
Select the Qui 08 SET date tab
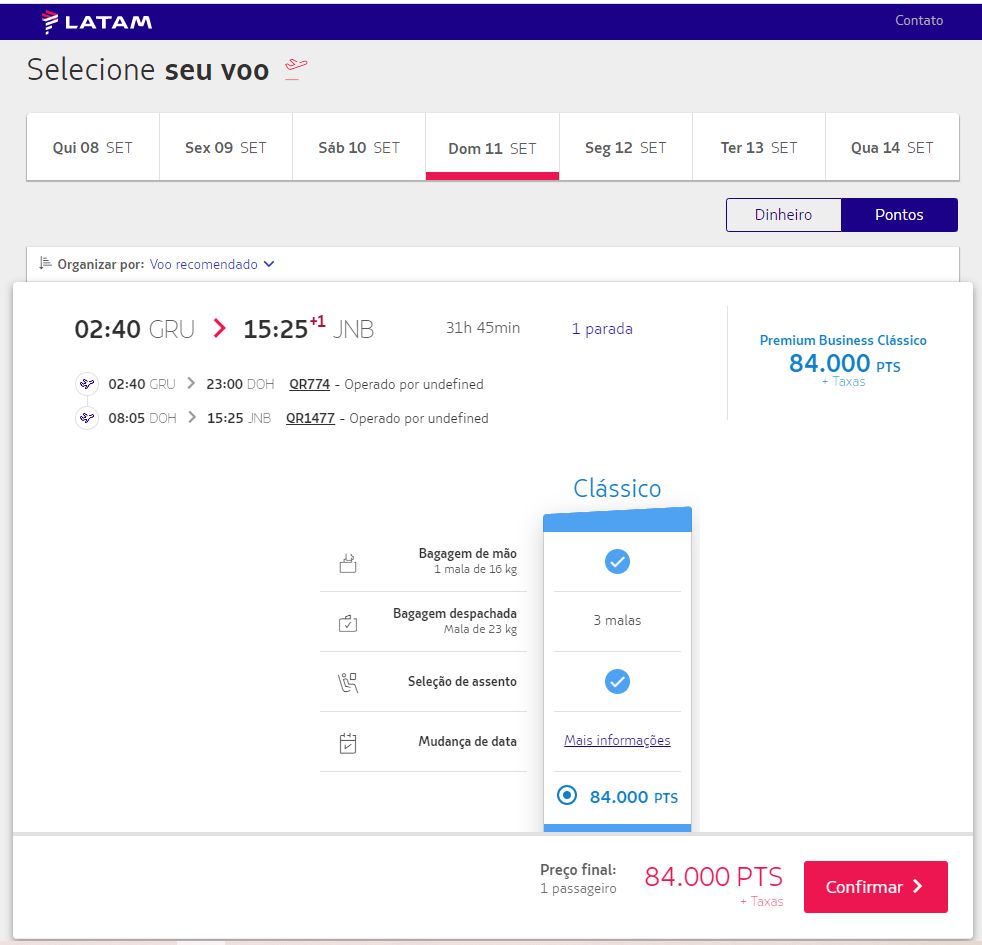click(x=93, y=147)
